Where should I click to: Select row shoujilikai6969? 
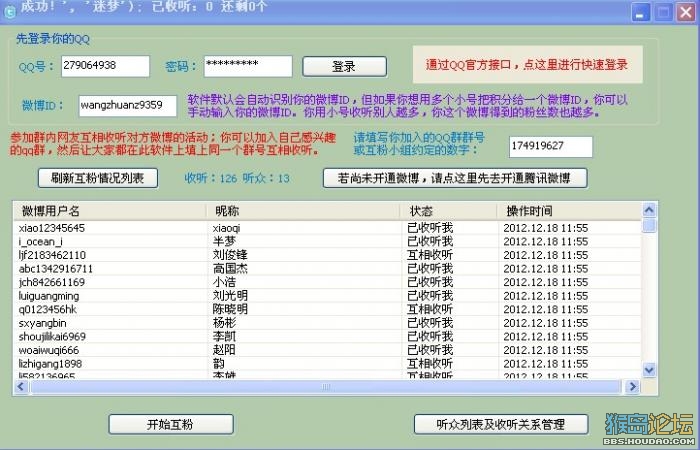[327, 337]
